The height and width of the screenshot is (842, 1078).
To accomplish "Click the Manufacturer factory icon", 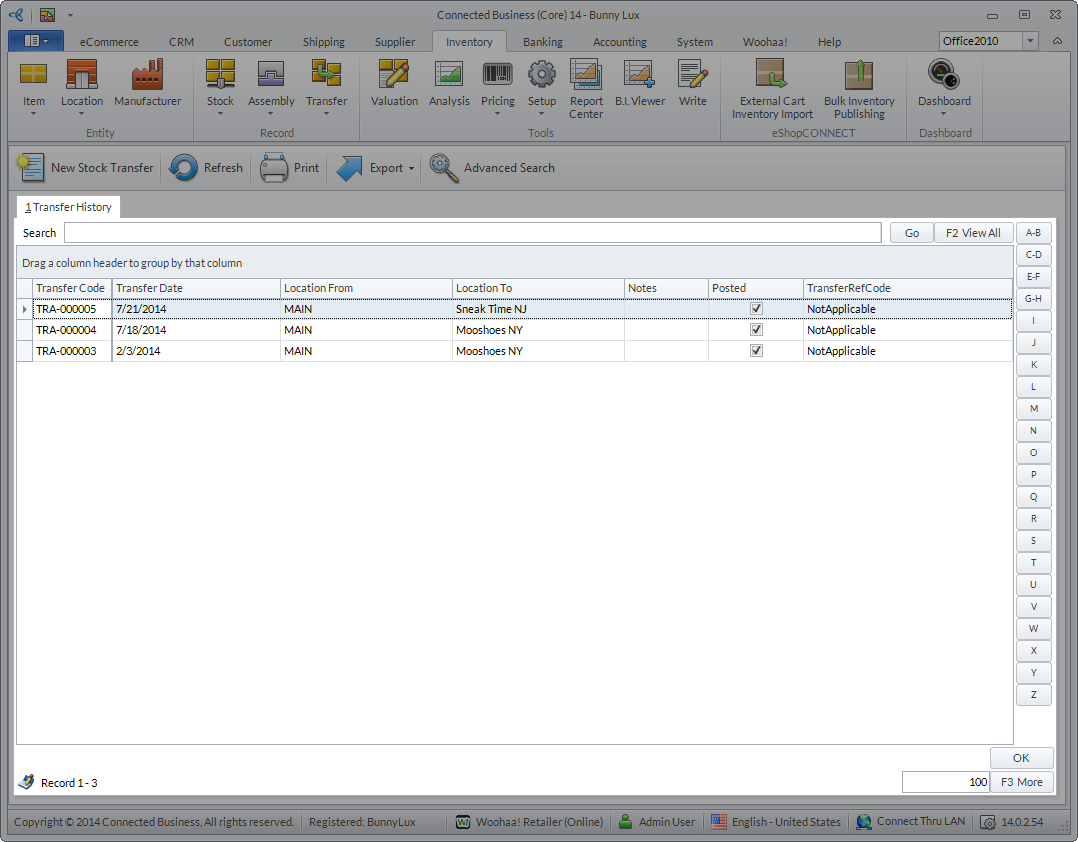I will point(147,75).
